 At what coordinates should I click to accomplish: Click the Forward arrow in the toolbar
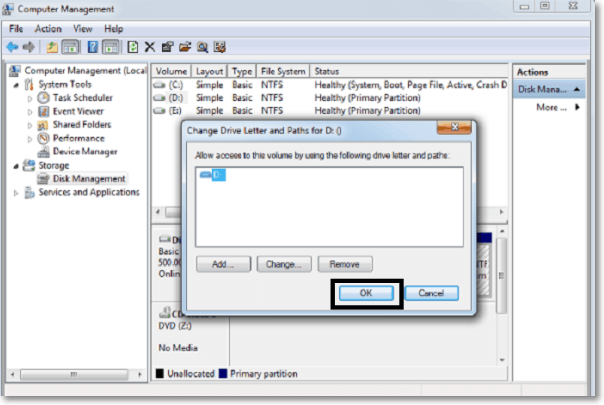pyautogui.click(x=28, y=47)
